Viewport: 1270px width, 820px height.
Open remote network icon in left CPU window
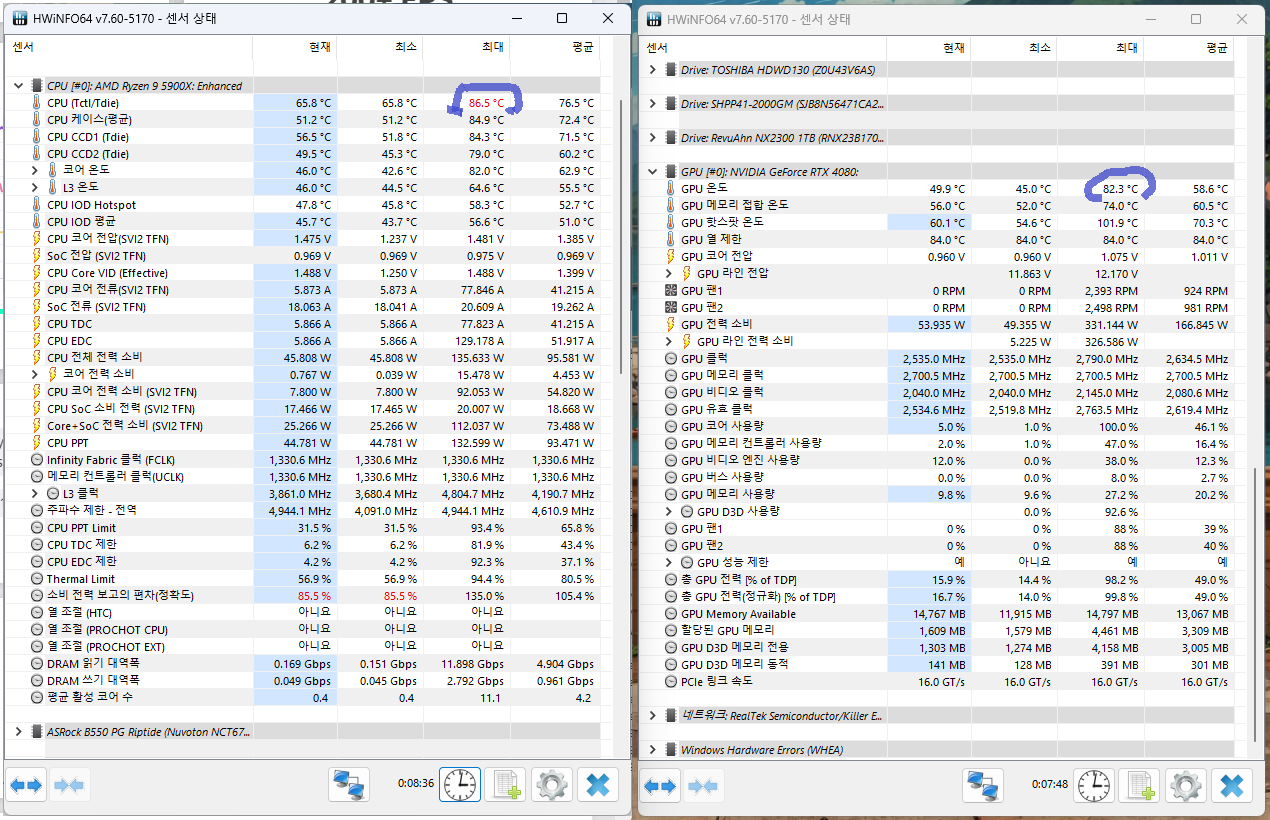[349, 785]
